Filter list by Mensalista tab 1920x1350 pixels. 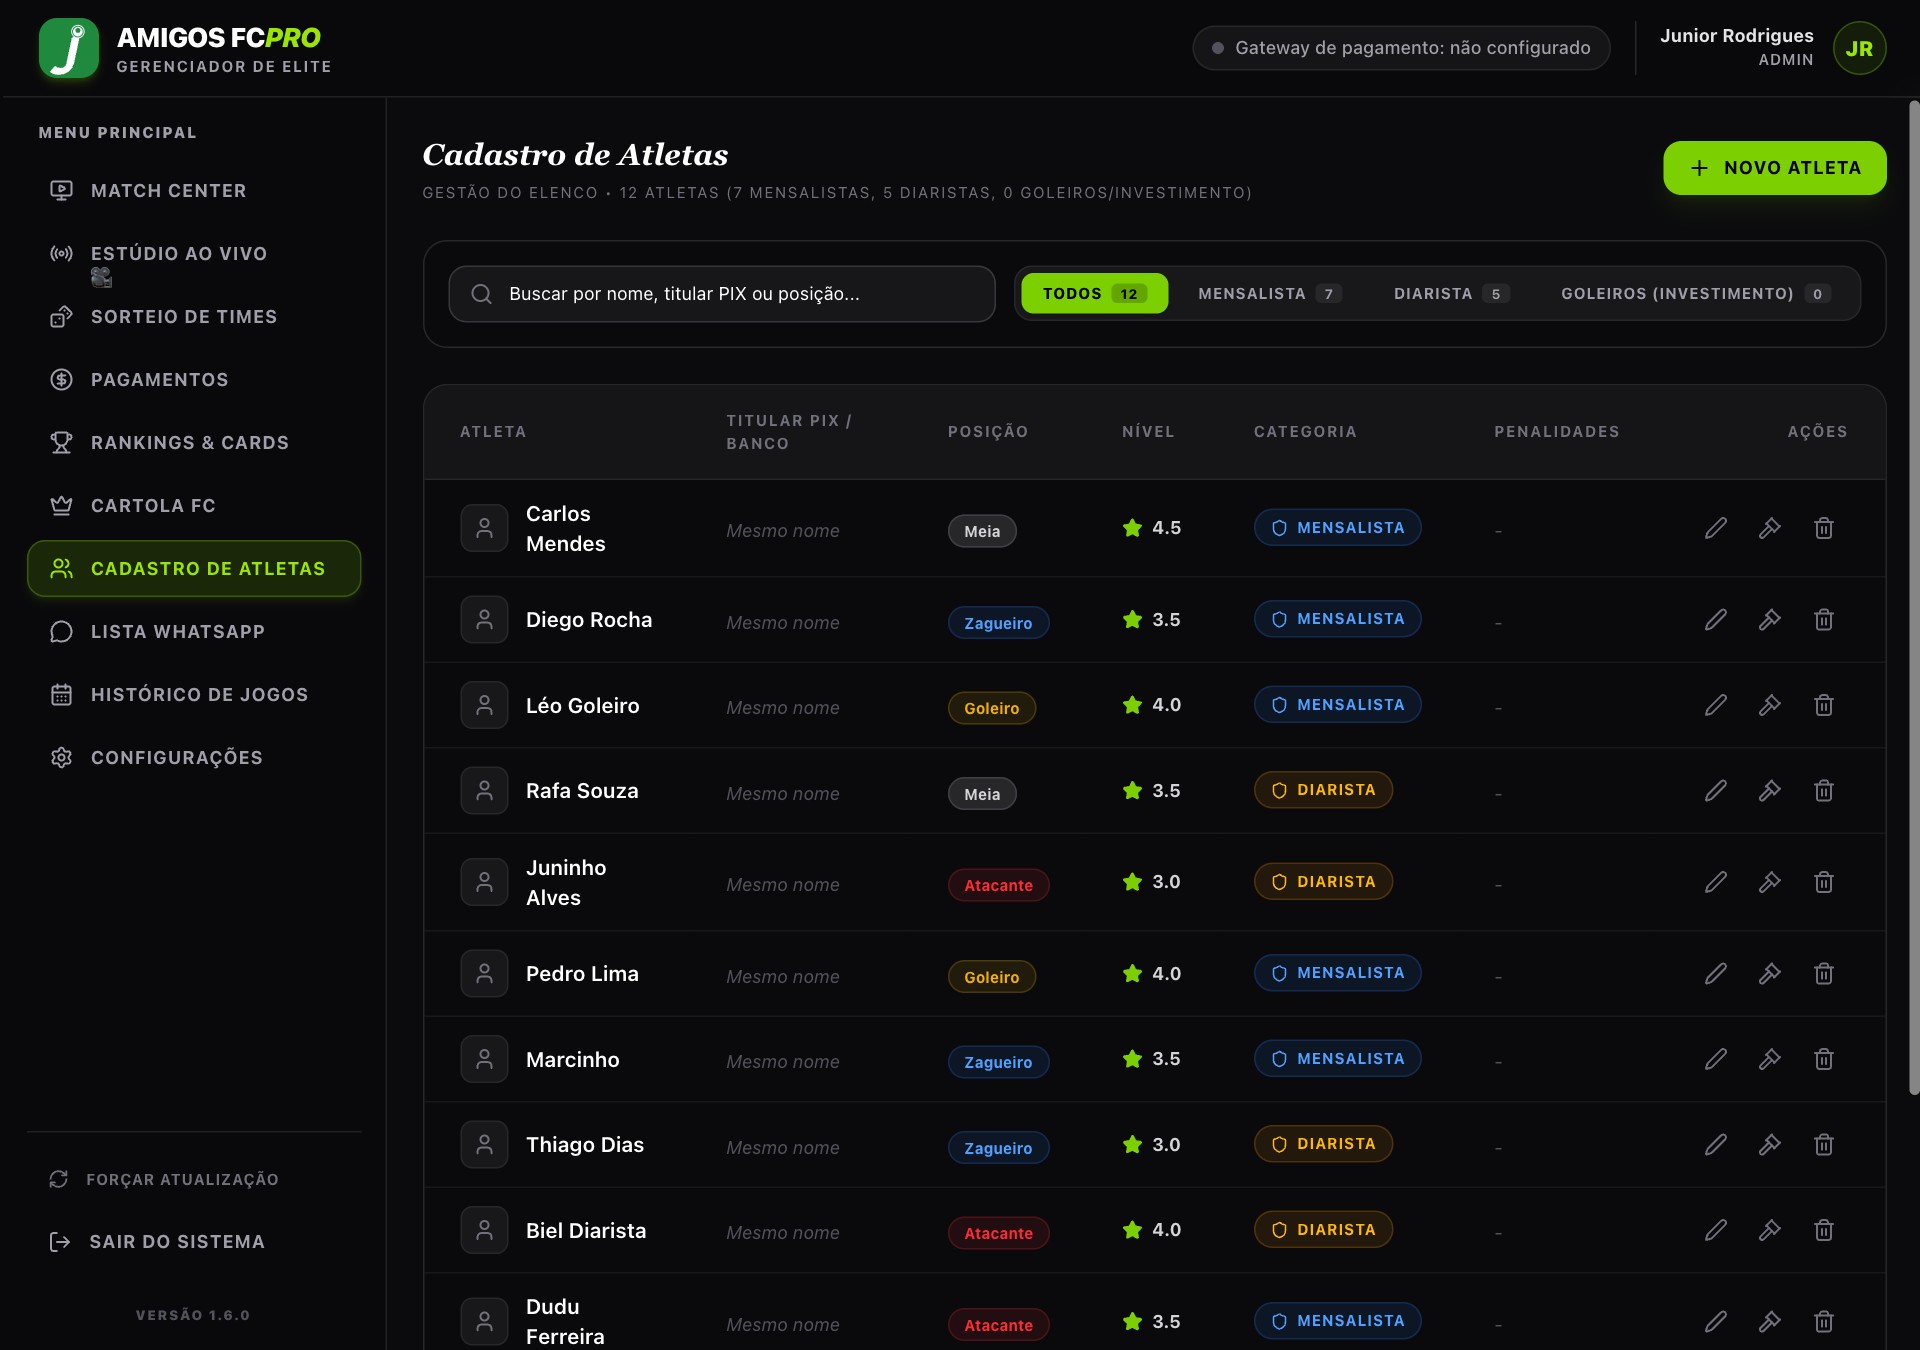tap(1269, 294)
